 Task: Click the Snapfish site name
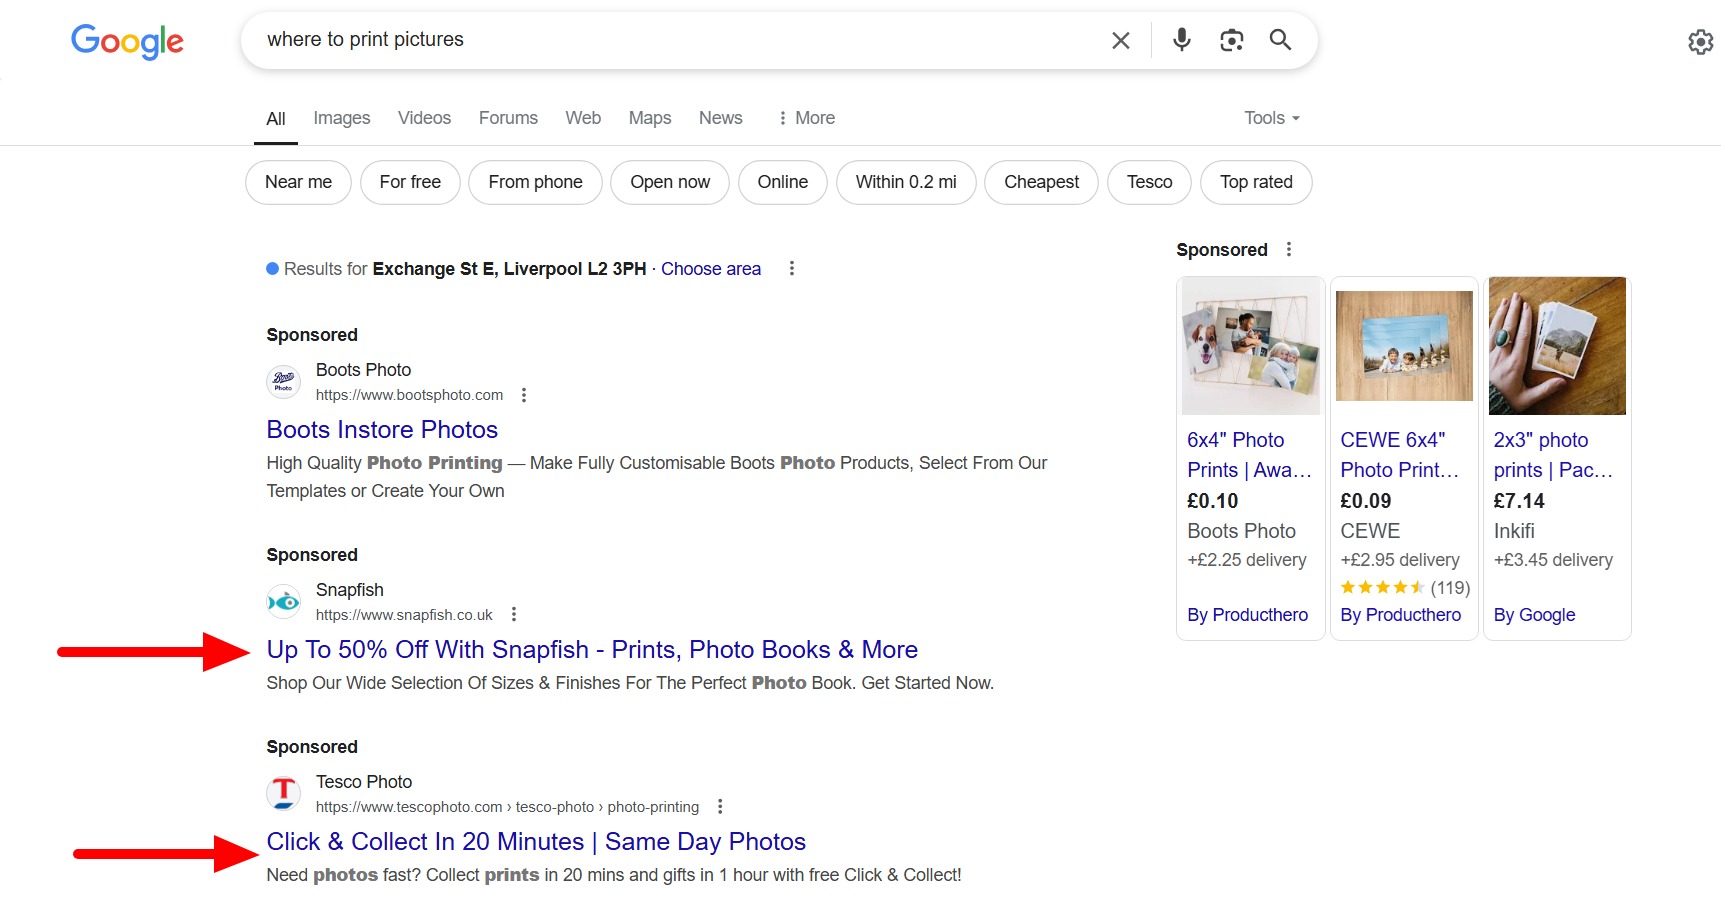[x=350, y=590]
